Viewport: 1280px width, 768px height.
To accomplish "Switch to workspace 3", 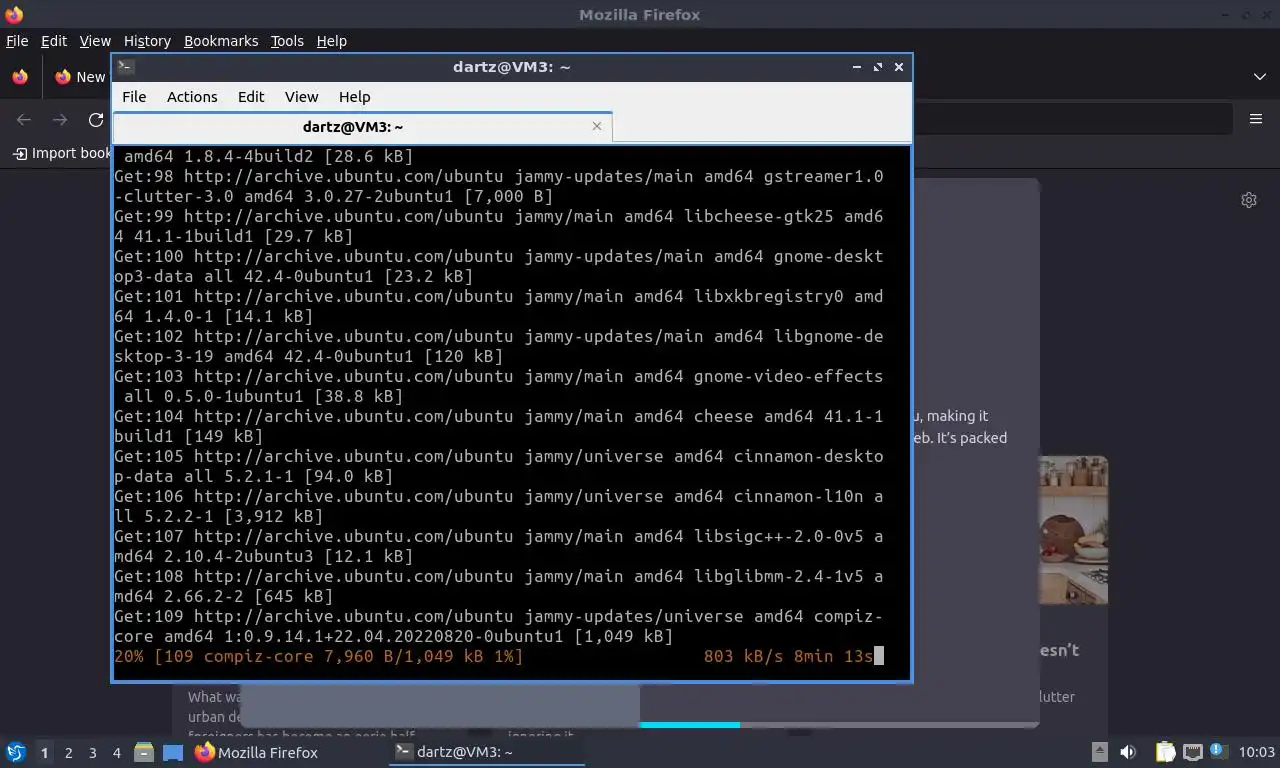I will point(92,753).
